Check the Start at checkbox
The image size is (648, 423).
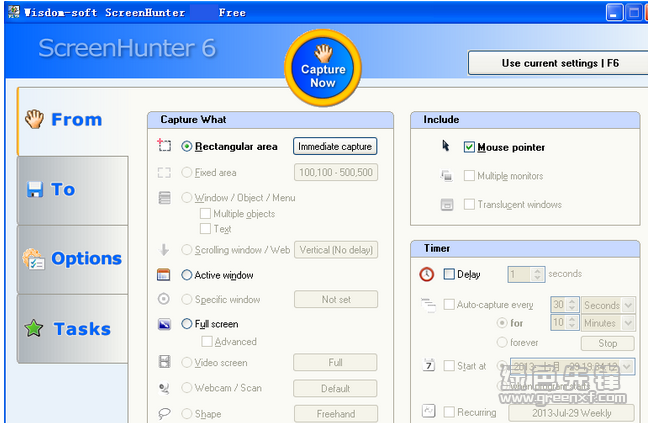coord(449,366)
